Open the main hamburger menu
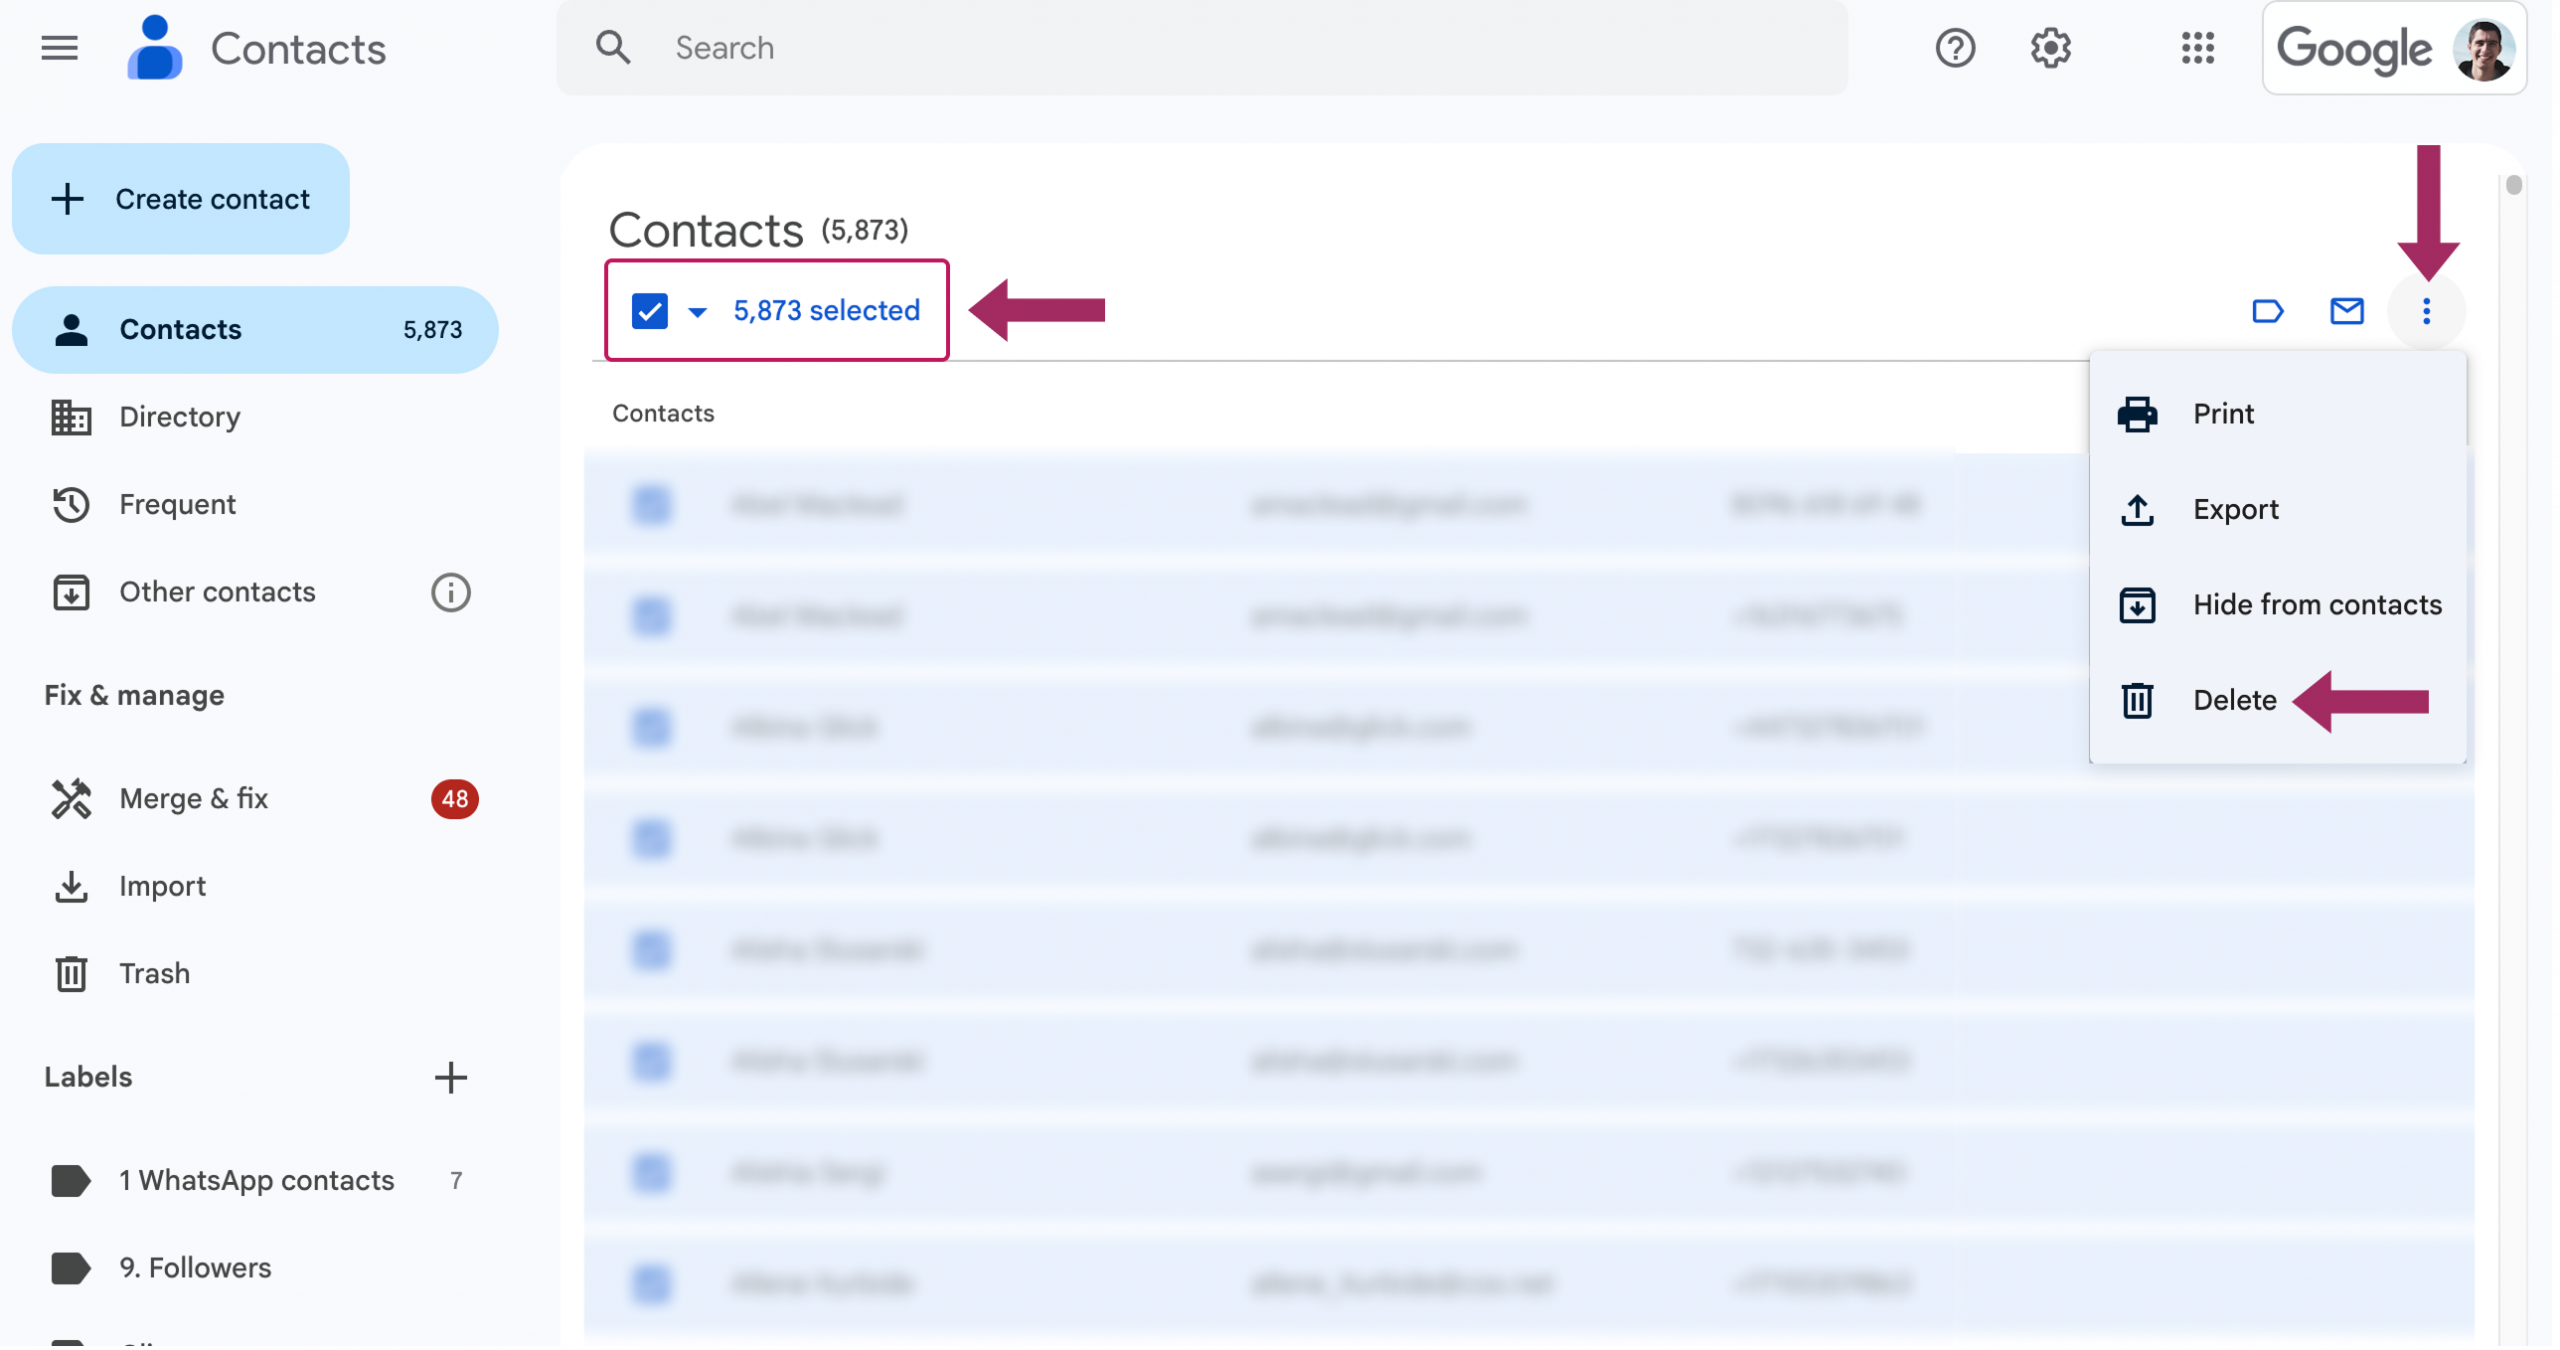The width and height of the screenshot is (2560, 1350). (x=59, y=48)
